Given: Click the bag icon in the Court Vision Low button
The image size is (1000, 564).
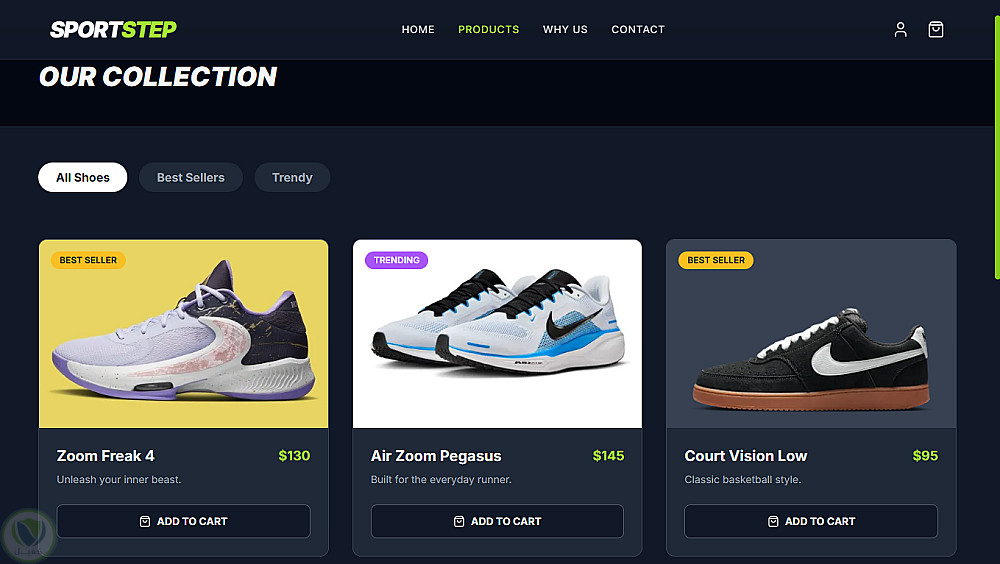Looking at the screenshot, I should tap(773, 521).
